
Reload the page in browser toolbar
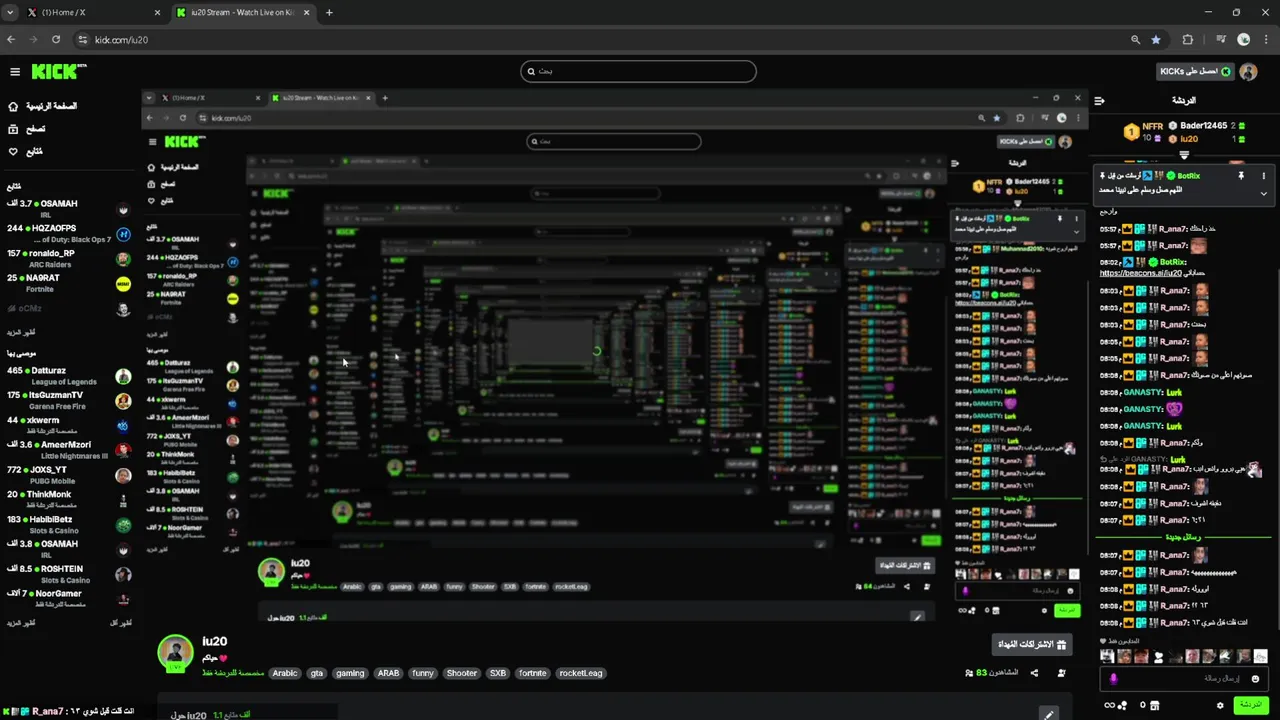click(56, 39)
